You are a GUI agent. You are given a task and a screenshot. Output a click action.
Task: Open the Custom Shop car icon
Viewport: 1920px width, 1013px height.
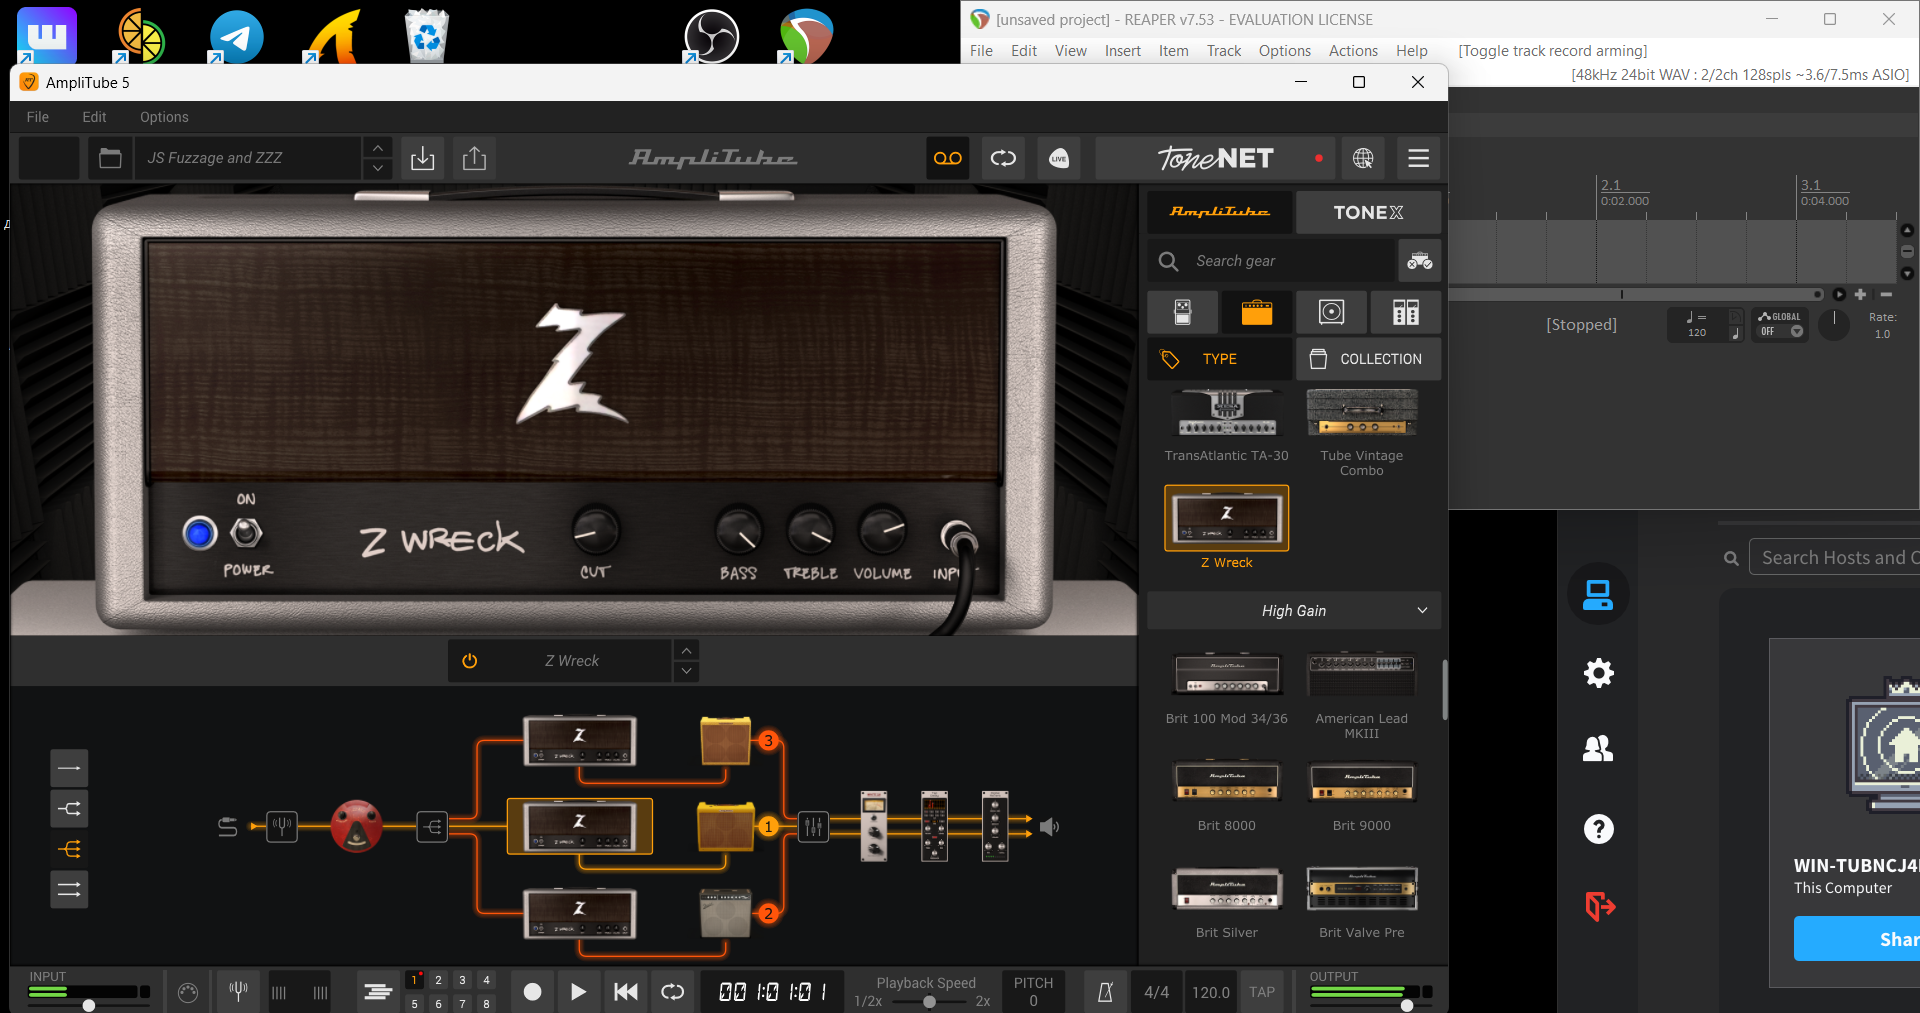(x=1420, y=261)
